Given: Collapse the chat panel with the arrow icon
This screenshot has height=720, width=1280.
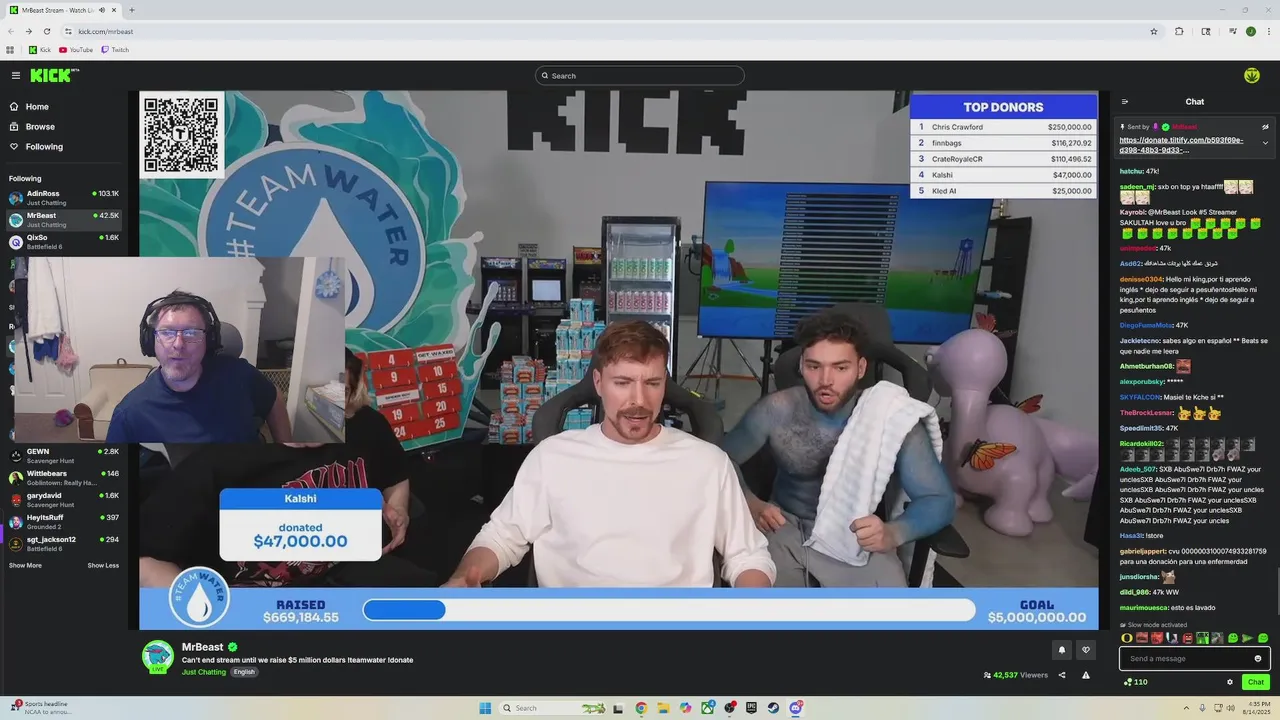Looking at the screenshot, I should point(1125,101).
